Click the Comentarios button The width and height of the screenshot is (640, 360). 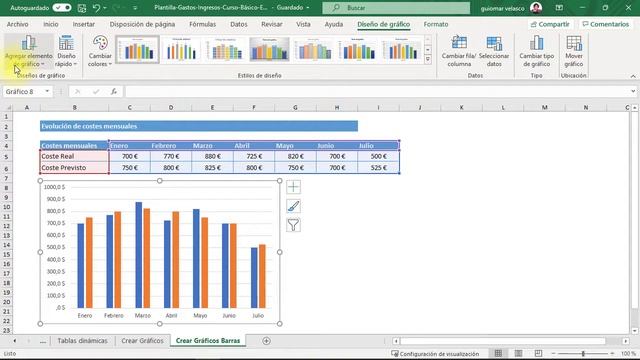pos(606,24)
